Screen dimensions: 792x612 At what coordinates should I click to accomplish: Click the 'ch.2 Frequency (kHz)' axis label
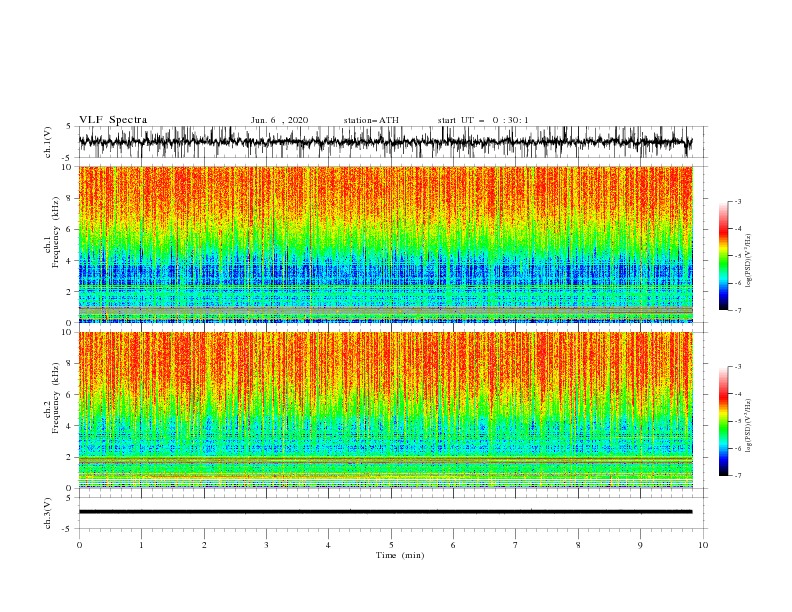(52, 398)
